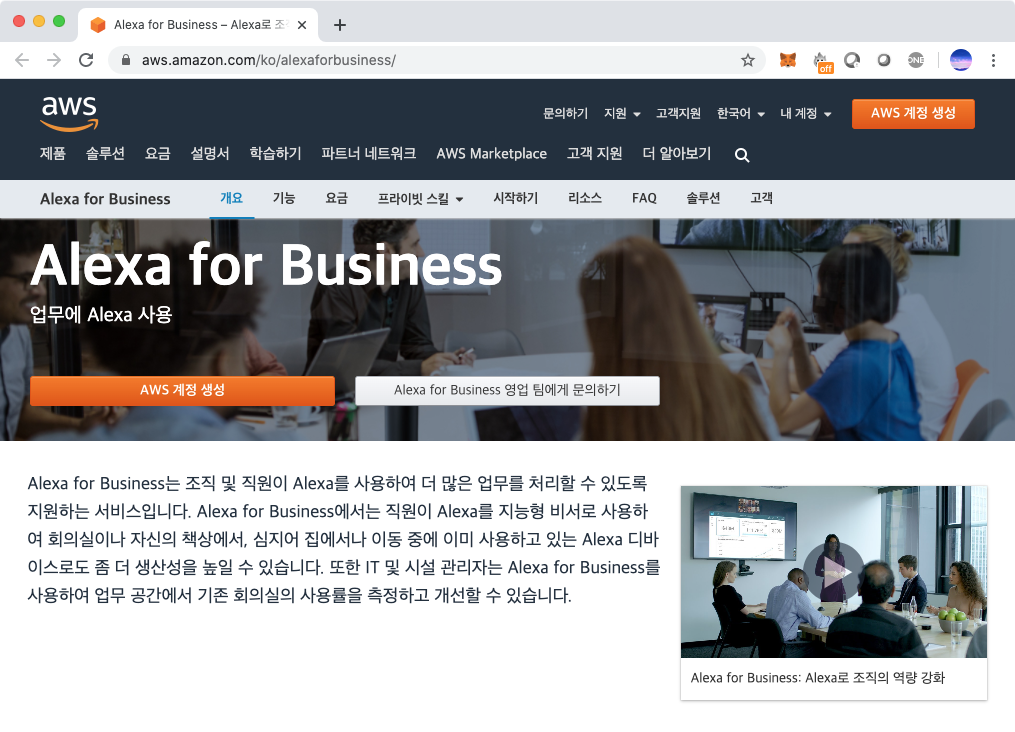Select the FAQ tab

[x=644, y=198]
